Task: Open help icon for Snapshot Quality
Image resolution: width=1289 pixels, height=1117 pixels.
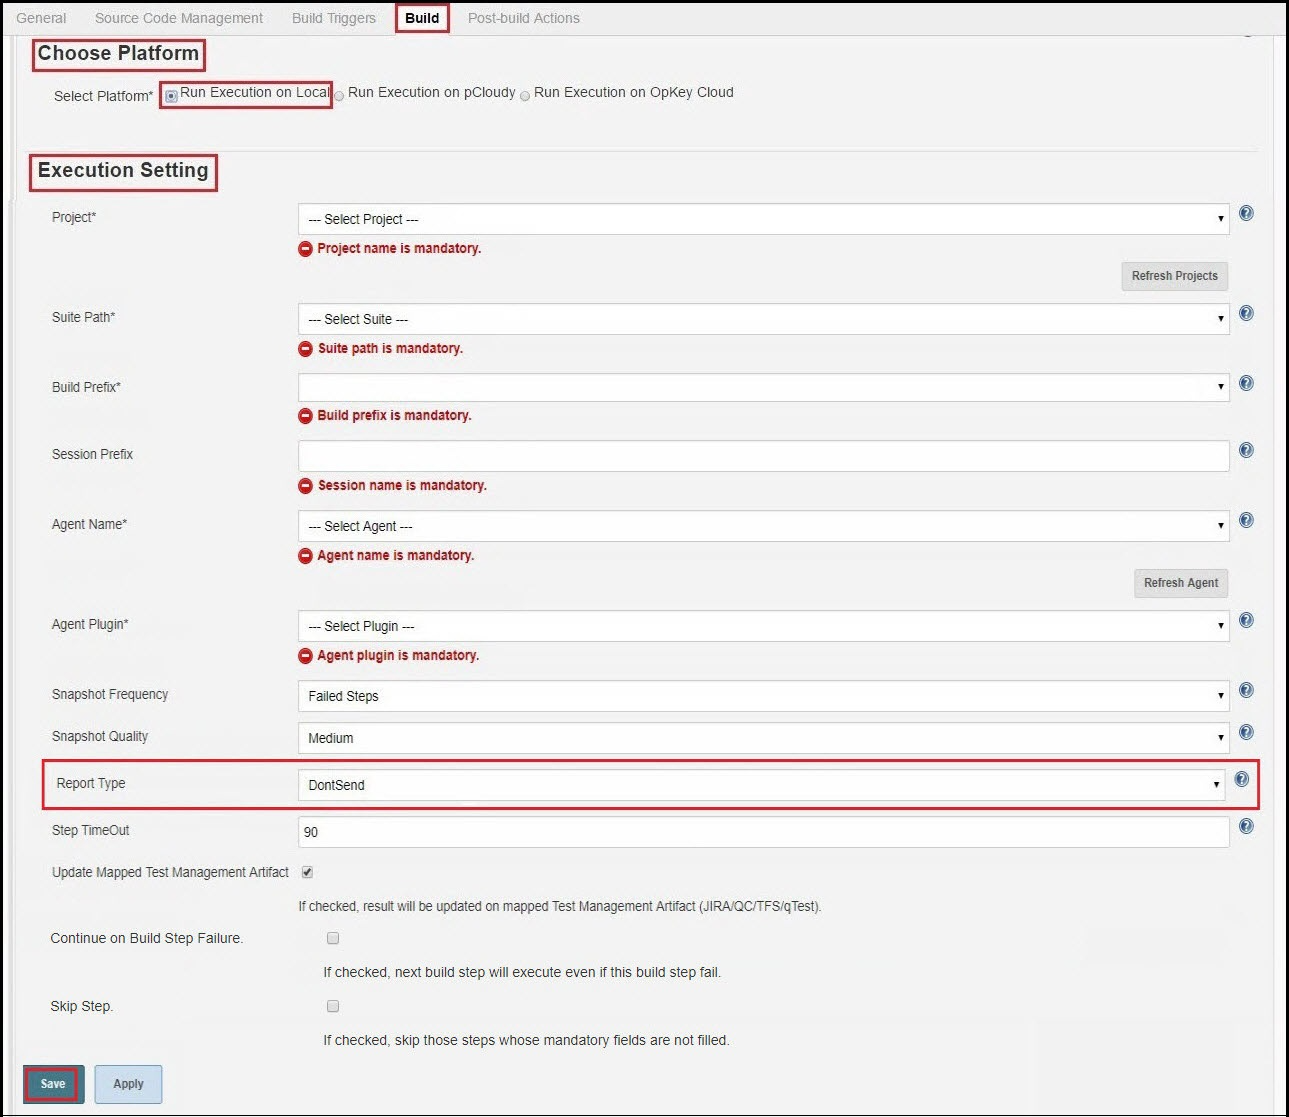Action: click(1246, 732)
